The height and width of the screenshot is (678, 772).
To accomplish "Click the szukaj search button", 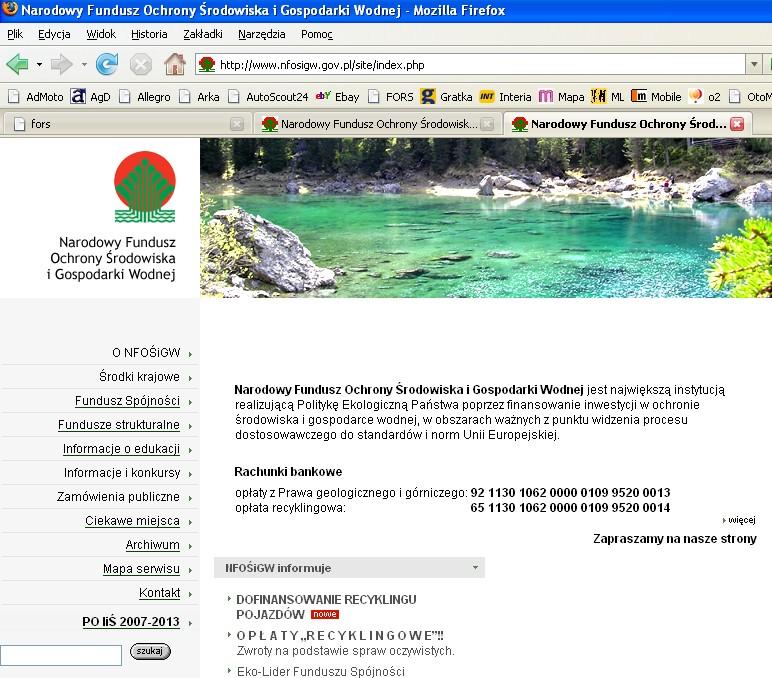I will click(x=150, y=651).
